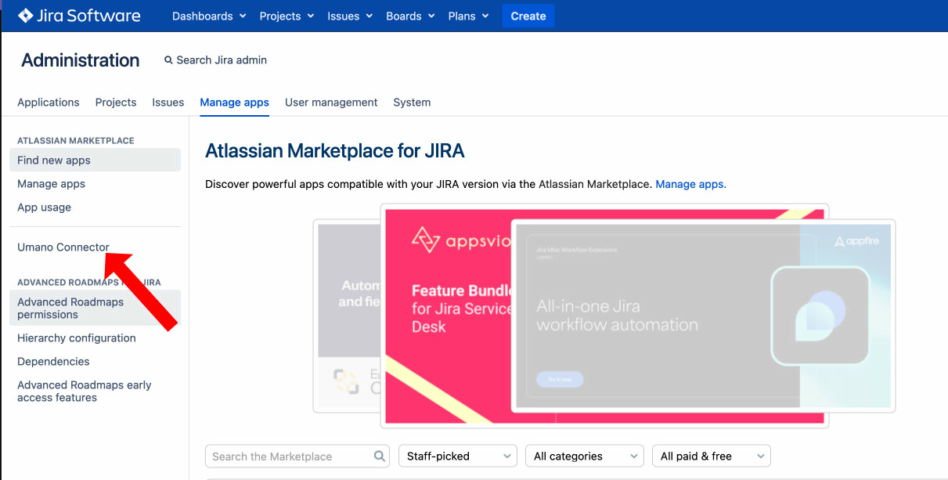Click the appfire logo on banner
The height and width of the screenshot is (480, 948).
point(857,241)
